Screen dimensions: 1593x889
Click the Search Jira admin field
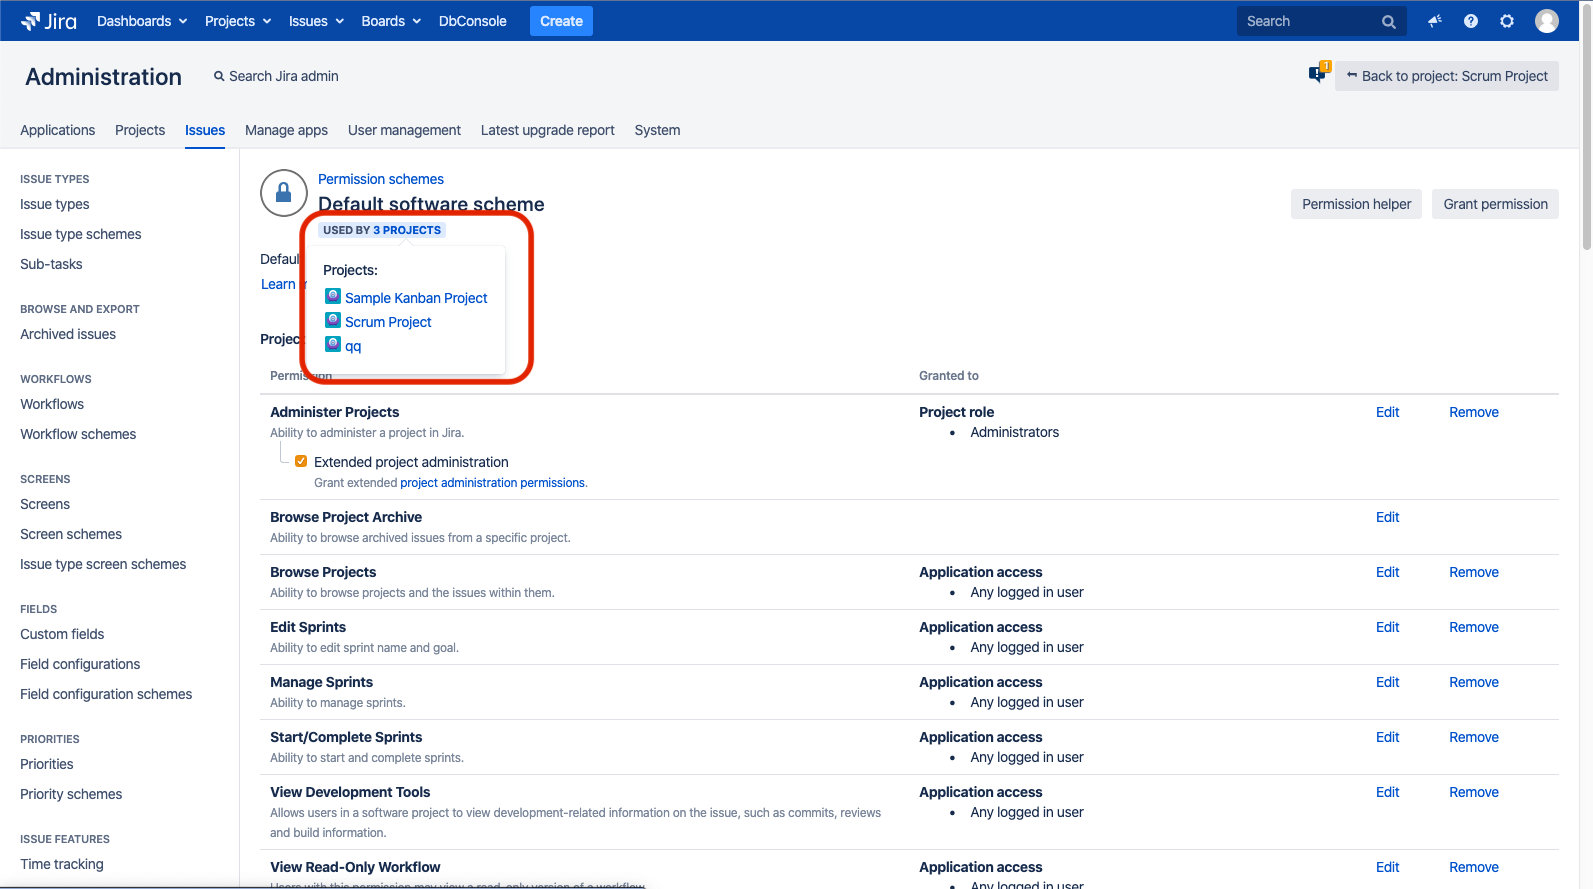[284, 76]
